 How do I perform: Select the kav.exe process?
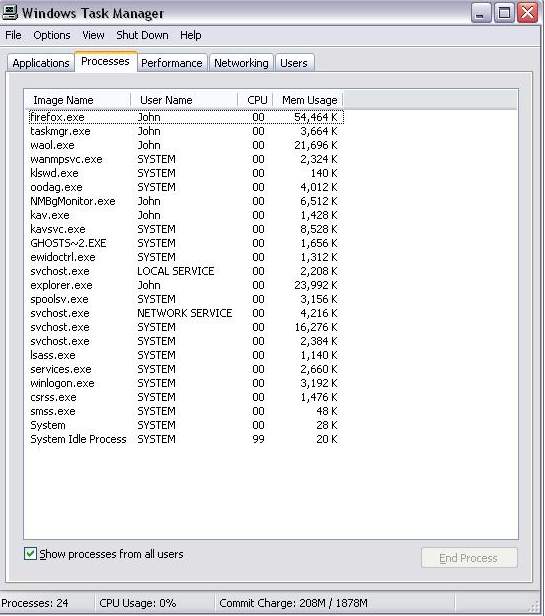(186, 215)
